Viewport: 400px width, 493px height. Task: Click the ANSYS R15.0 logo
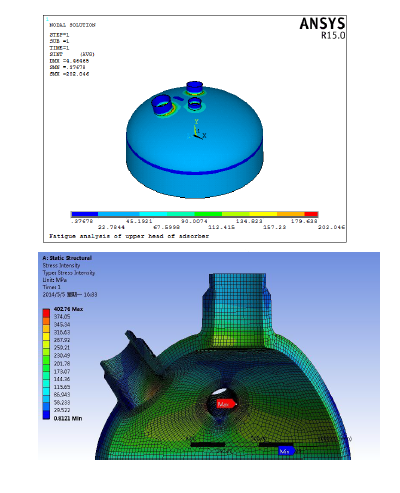pyautogui.click(x=322, y=28)
